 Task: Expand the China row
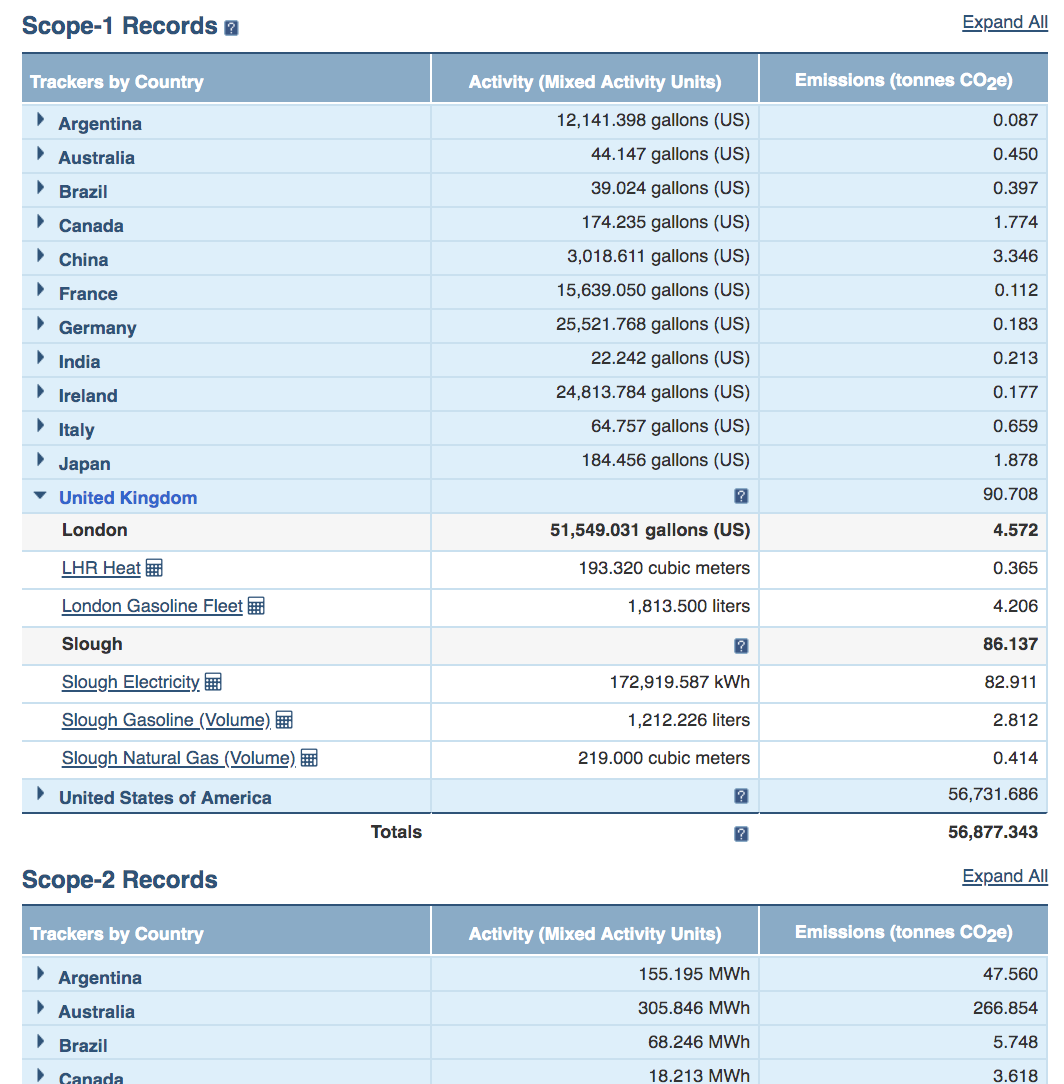pos(40,256)
